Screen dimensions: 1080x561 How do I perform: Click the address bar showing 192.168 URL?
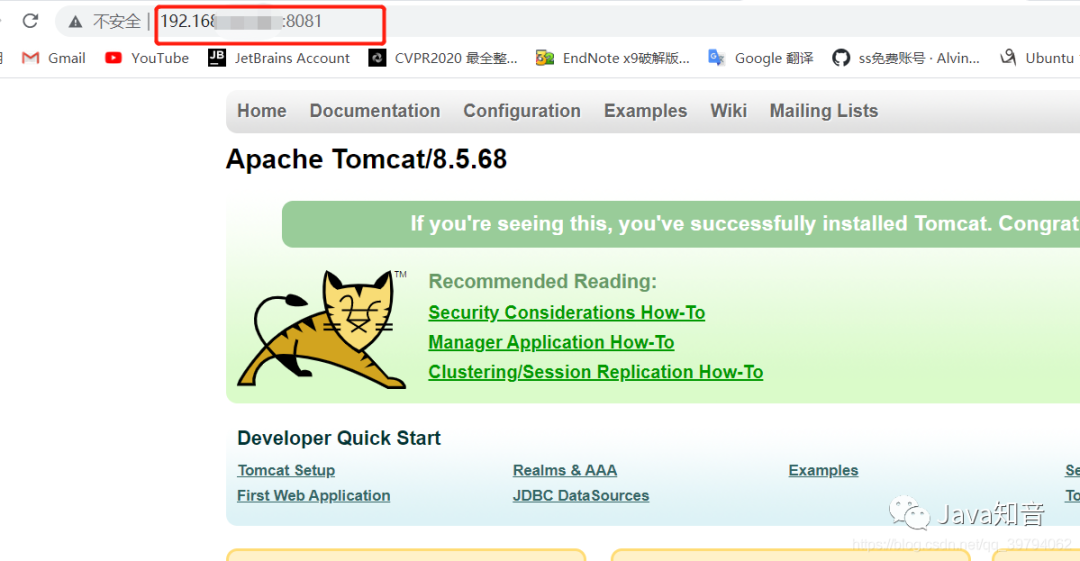269,21
